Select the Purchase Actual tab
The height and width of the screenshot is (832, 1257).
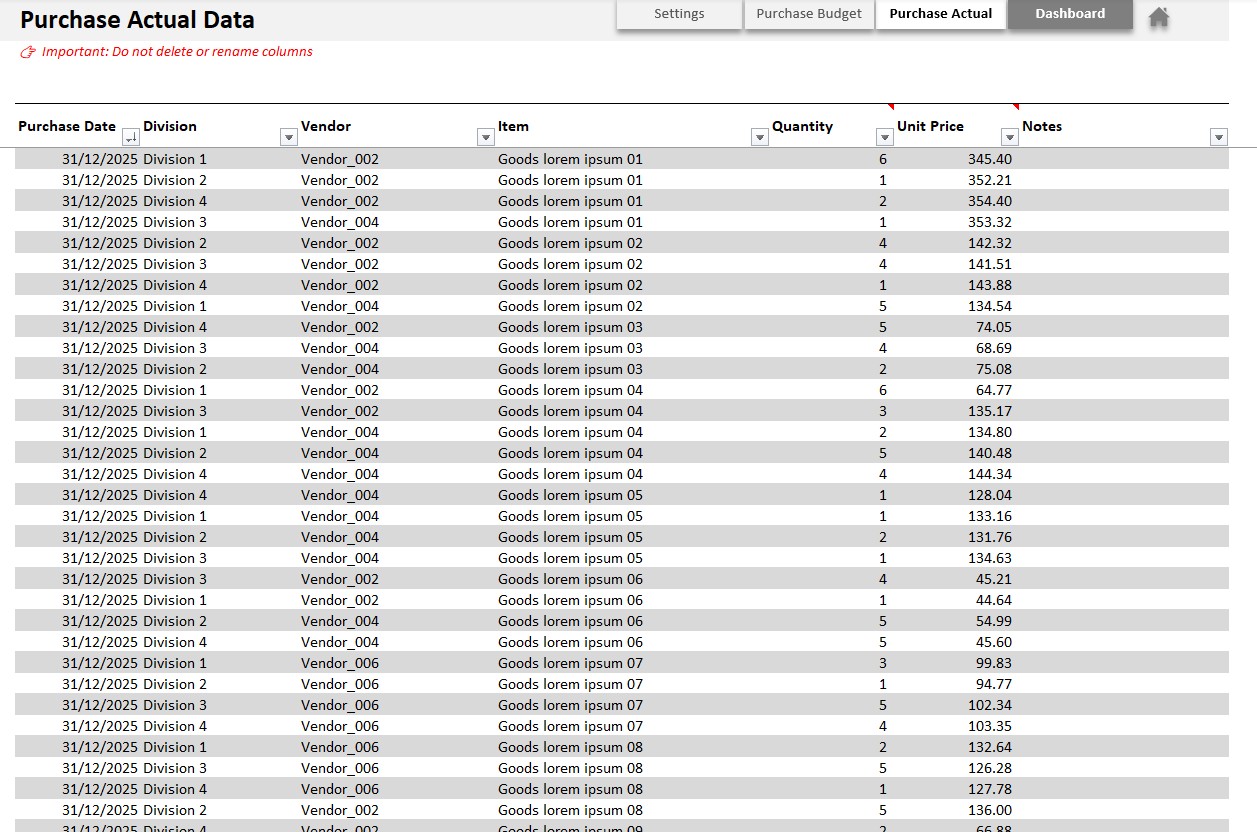point(940,14)
